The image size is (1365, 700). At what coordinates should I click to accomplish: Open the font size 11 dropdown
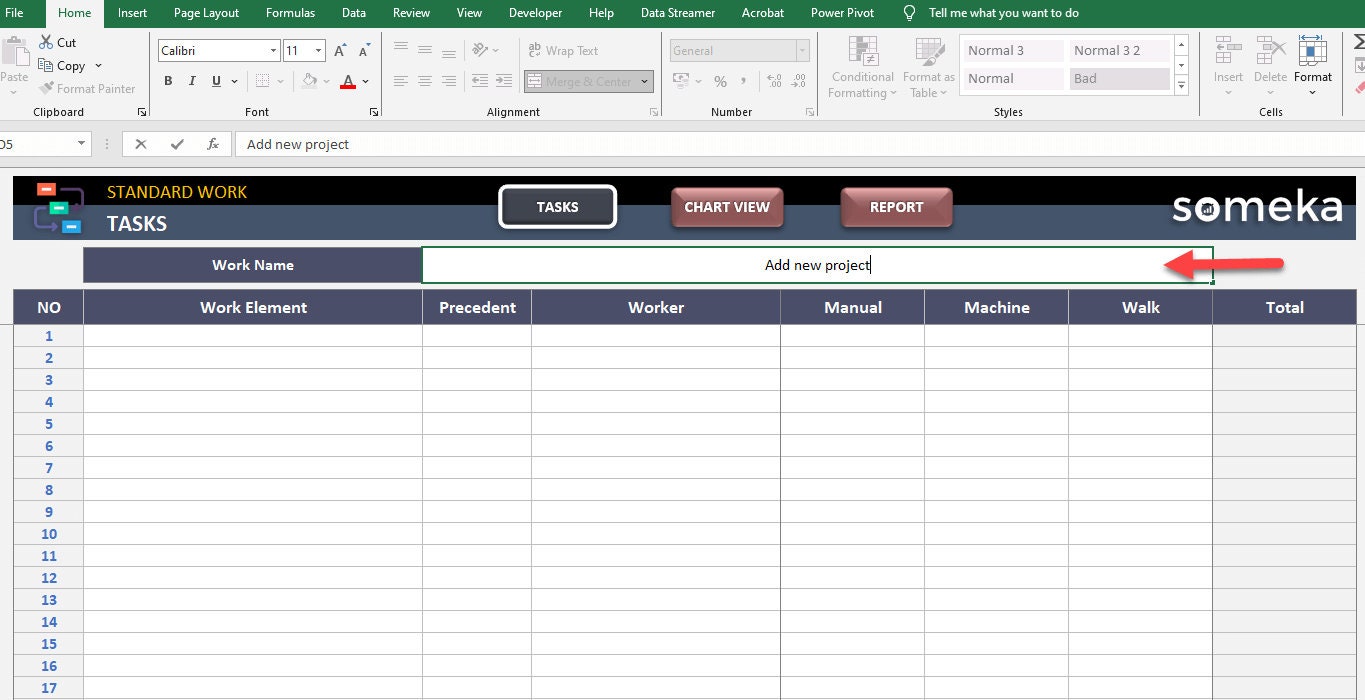(x=319, y=51)
